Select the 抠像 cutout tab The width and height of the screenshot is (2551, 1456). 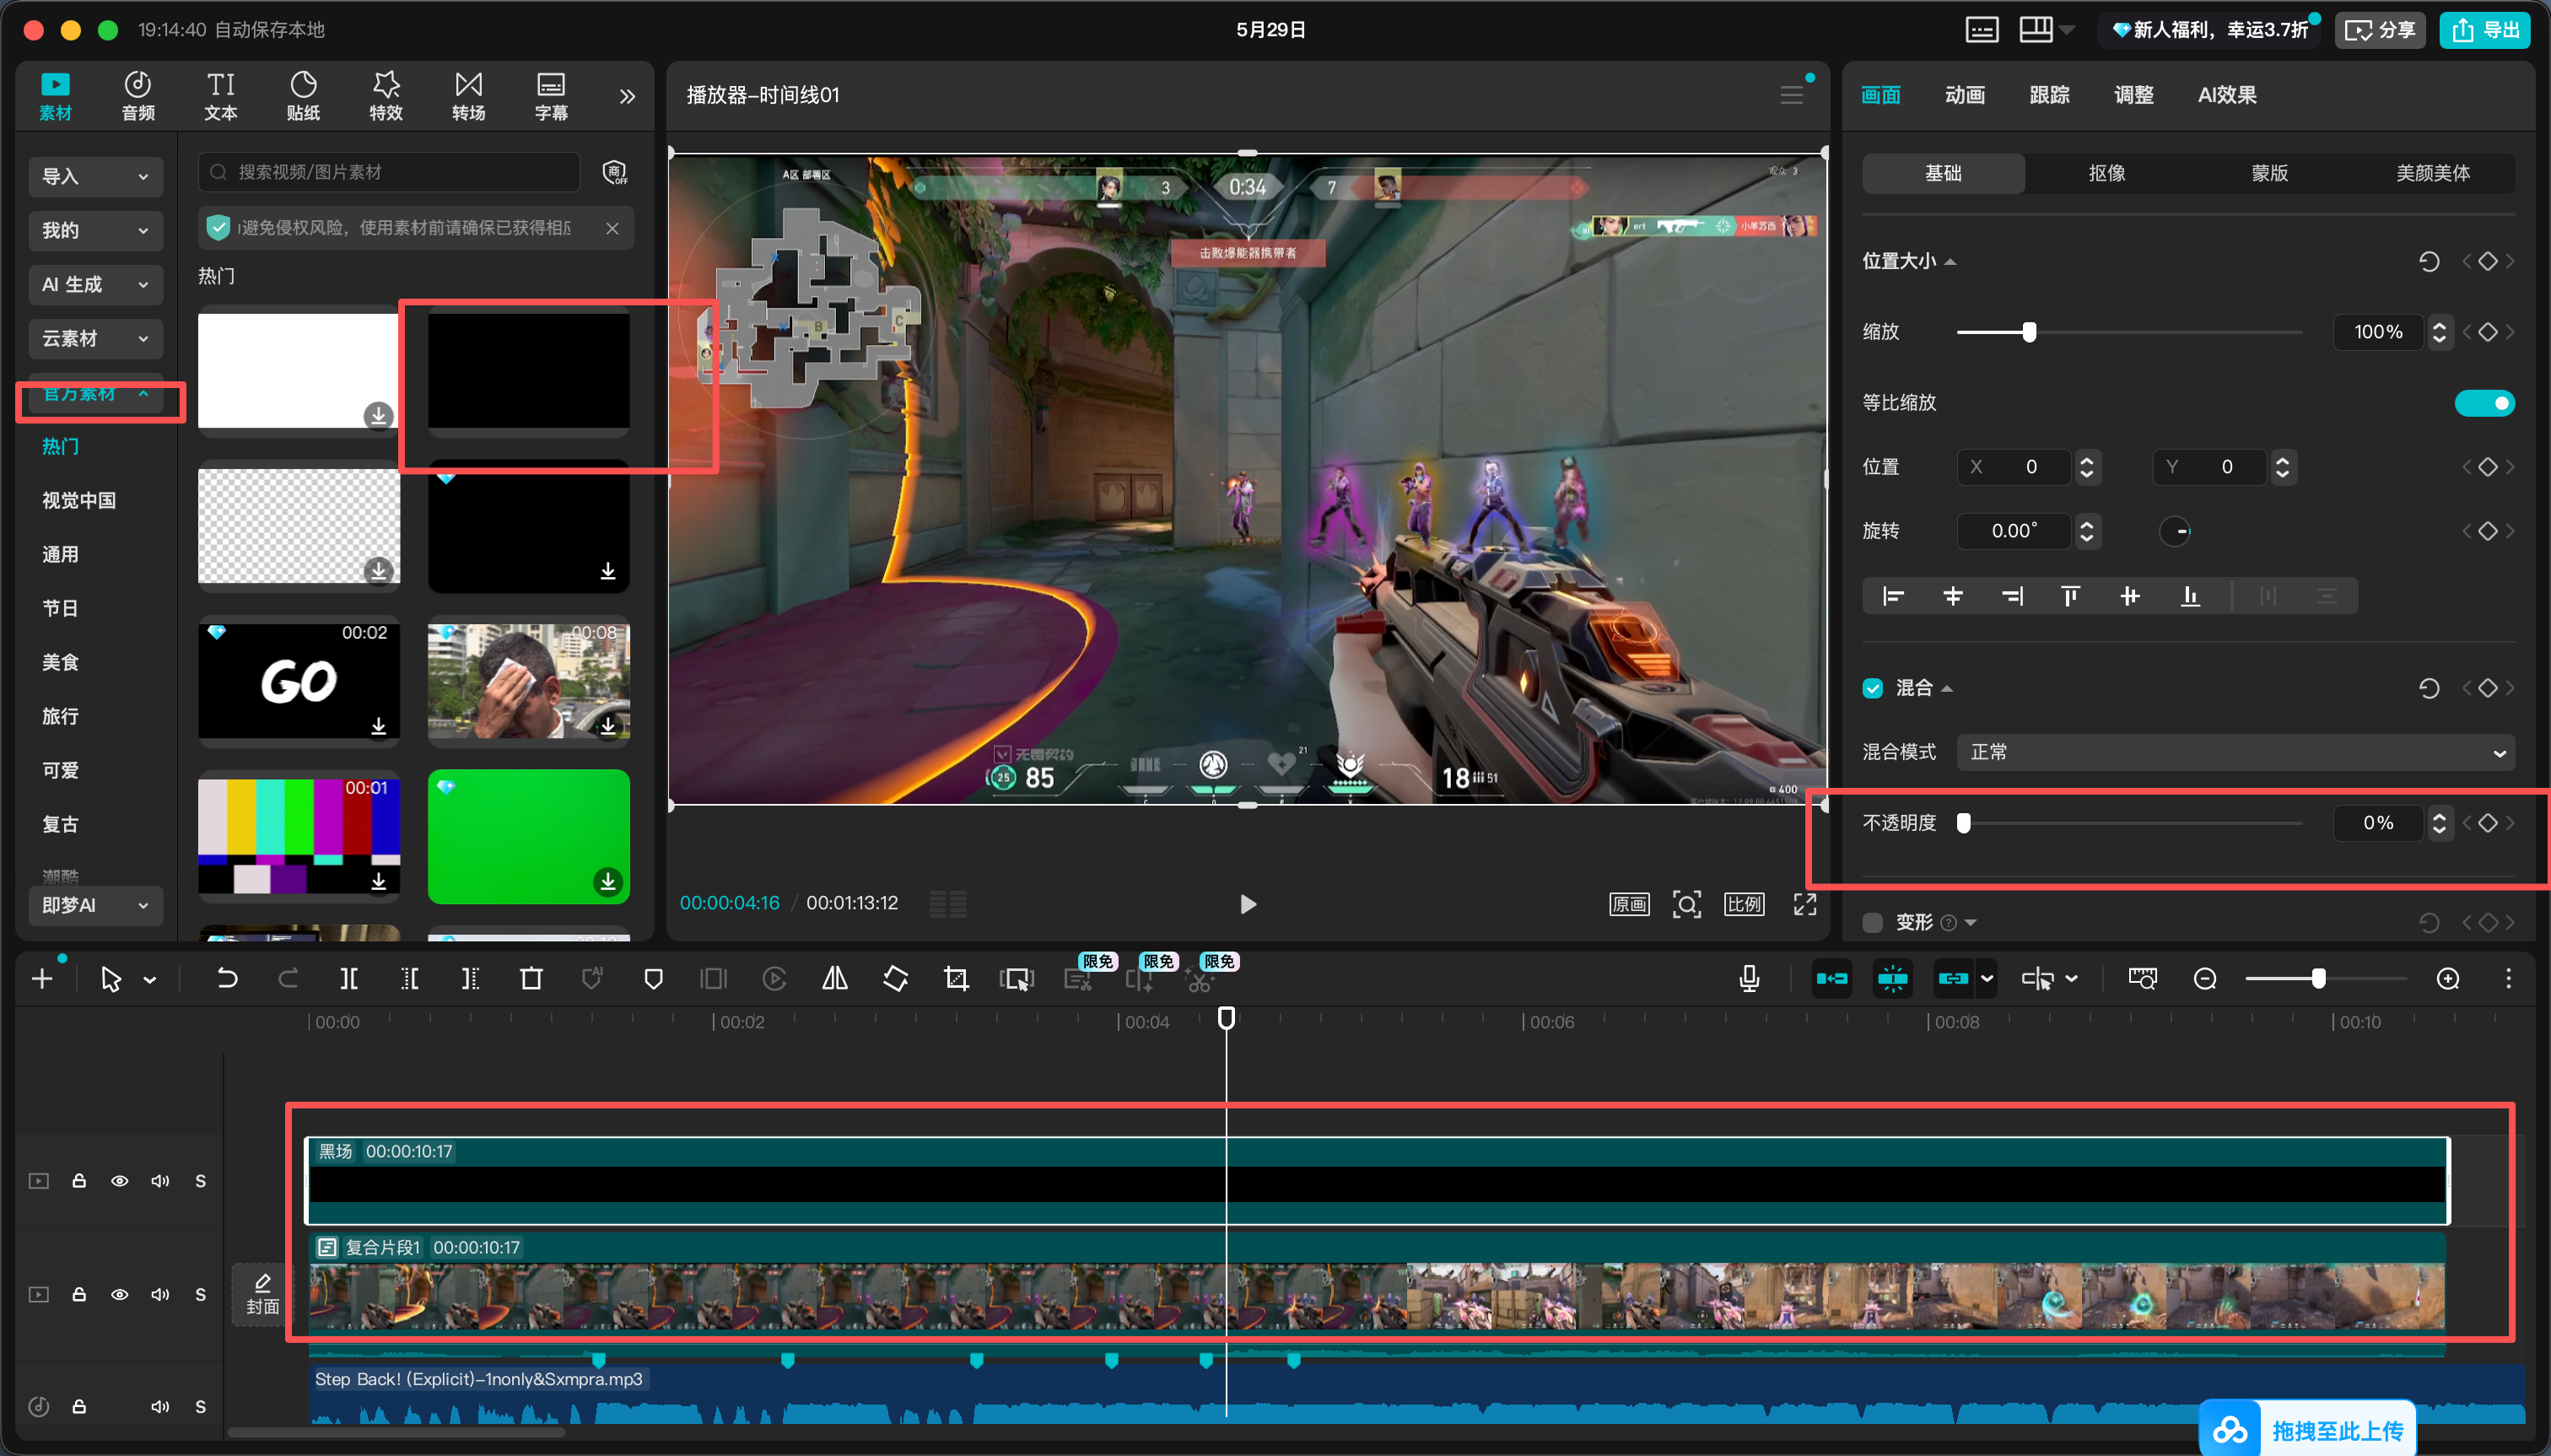[2107, 173]
